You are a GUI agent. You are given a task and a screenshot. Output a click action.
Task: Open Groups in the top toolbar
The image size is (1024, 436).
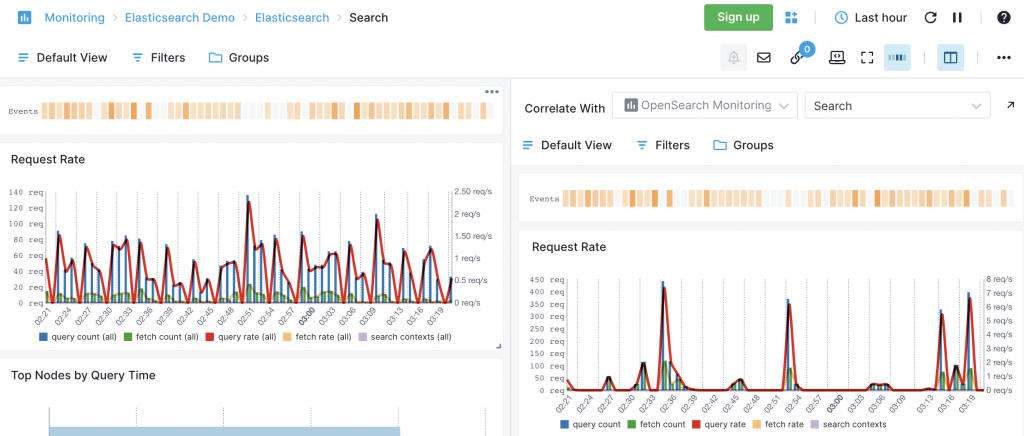pos(239,57)
